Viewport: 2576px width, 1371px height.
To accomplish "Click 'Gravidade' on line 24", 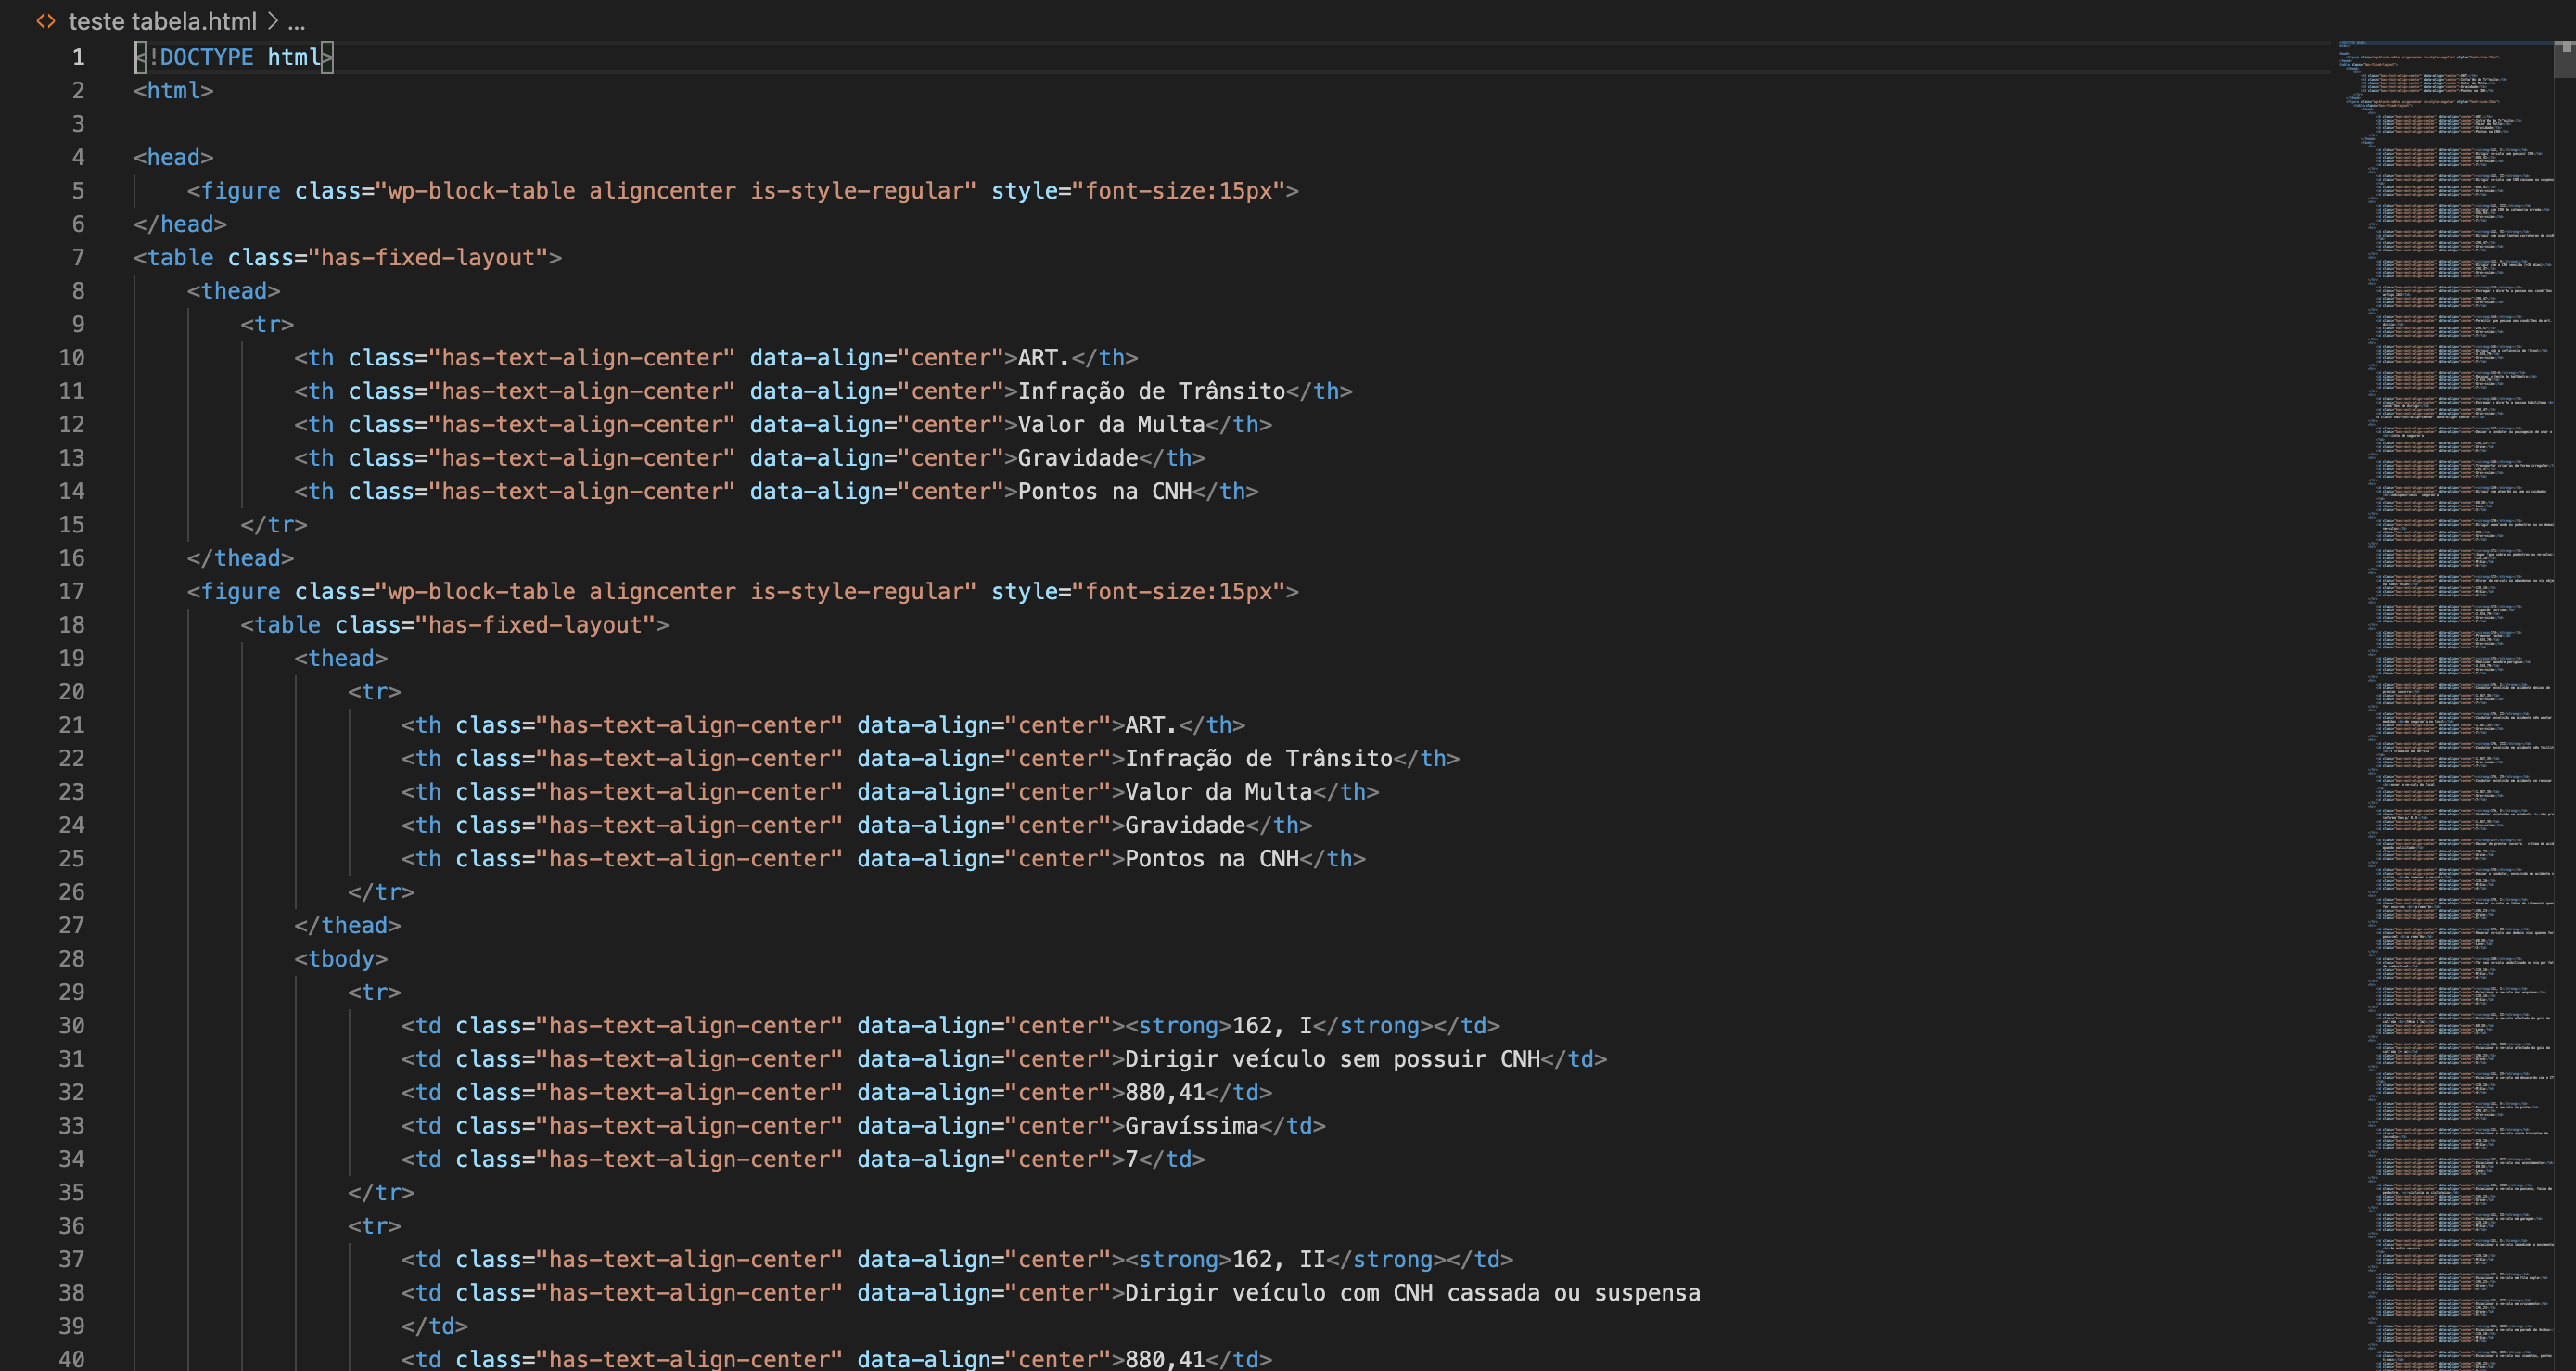I will [1185, 825].
